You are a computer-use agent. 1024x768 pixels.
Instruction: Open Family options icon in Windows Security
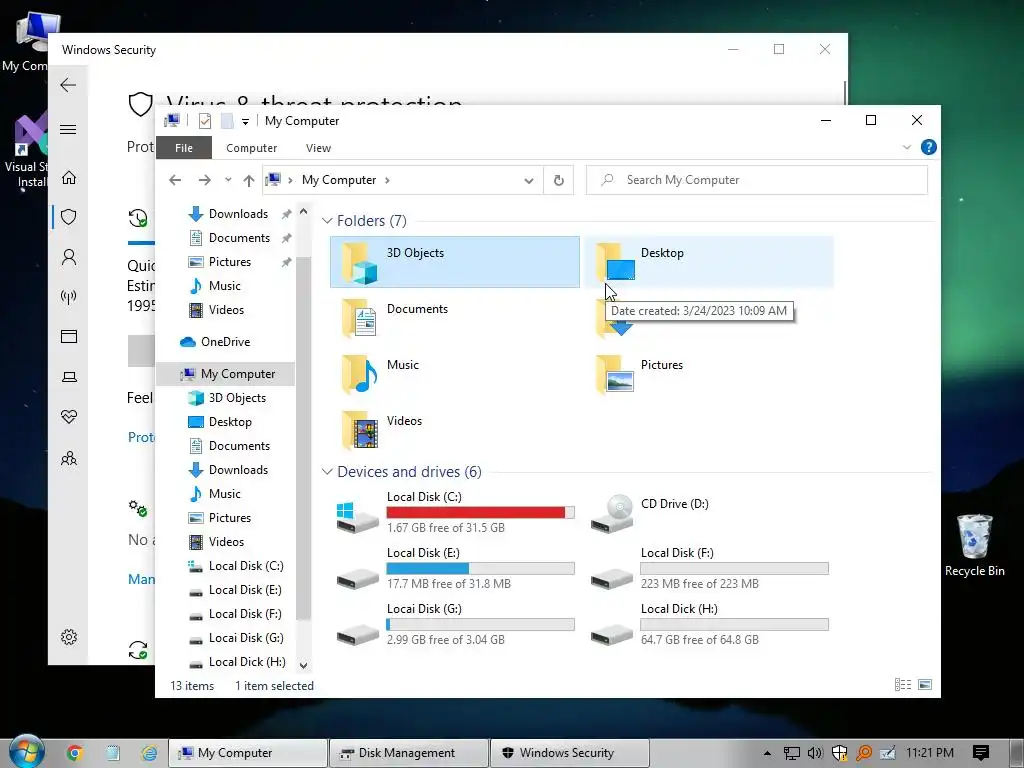click(x=69, y=458)
